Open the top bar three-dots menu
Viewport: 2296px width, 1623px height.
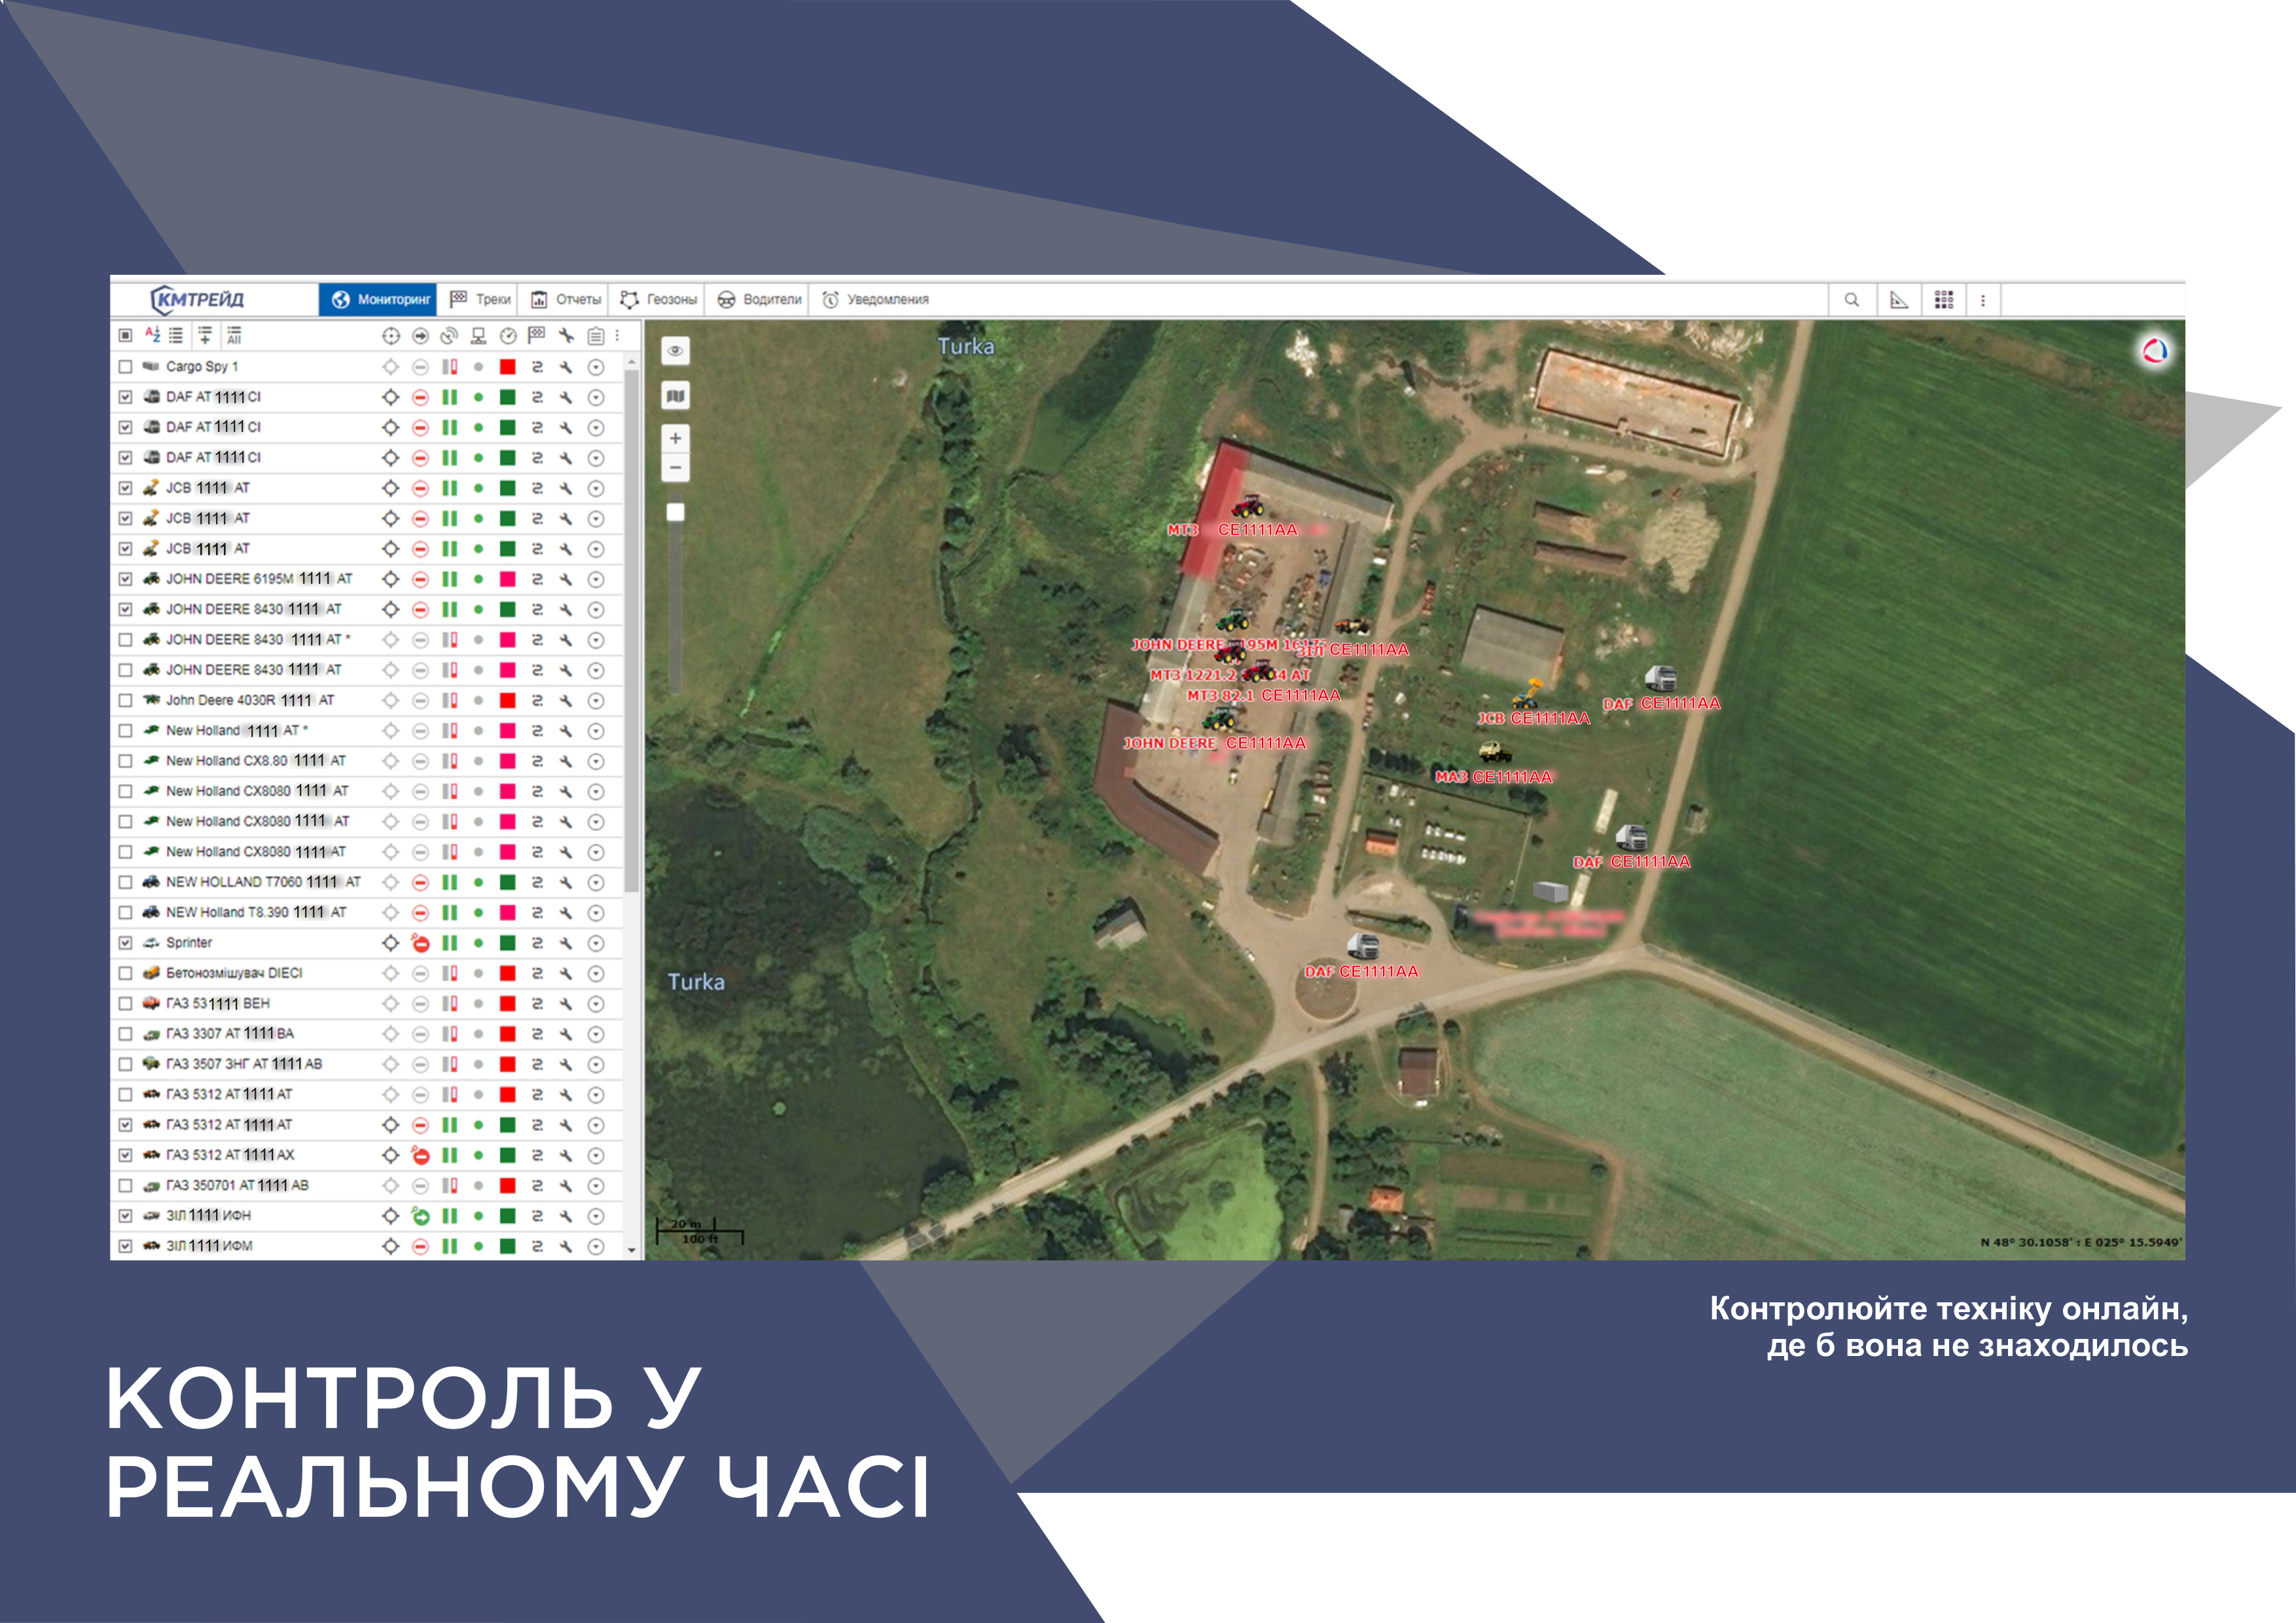pyautogui.click(x=1983, y=300)
